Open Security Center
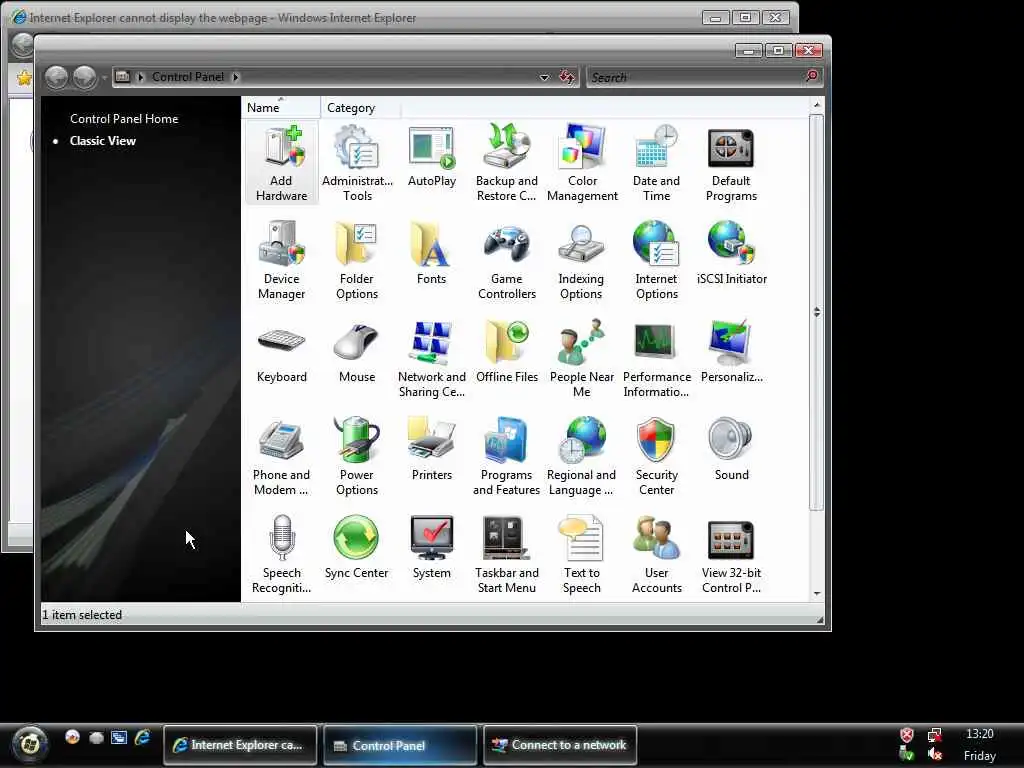 click(x=656, y=457)
